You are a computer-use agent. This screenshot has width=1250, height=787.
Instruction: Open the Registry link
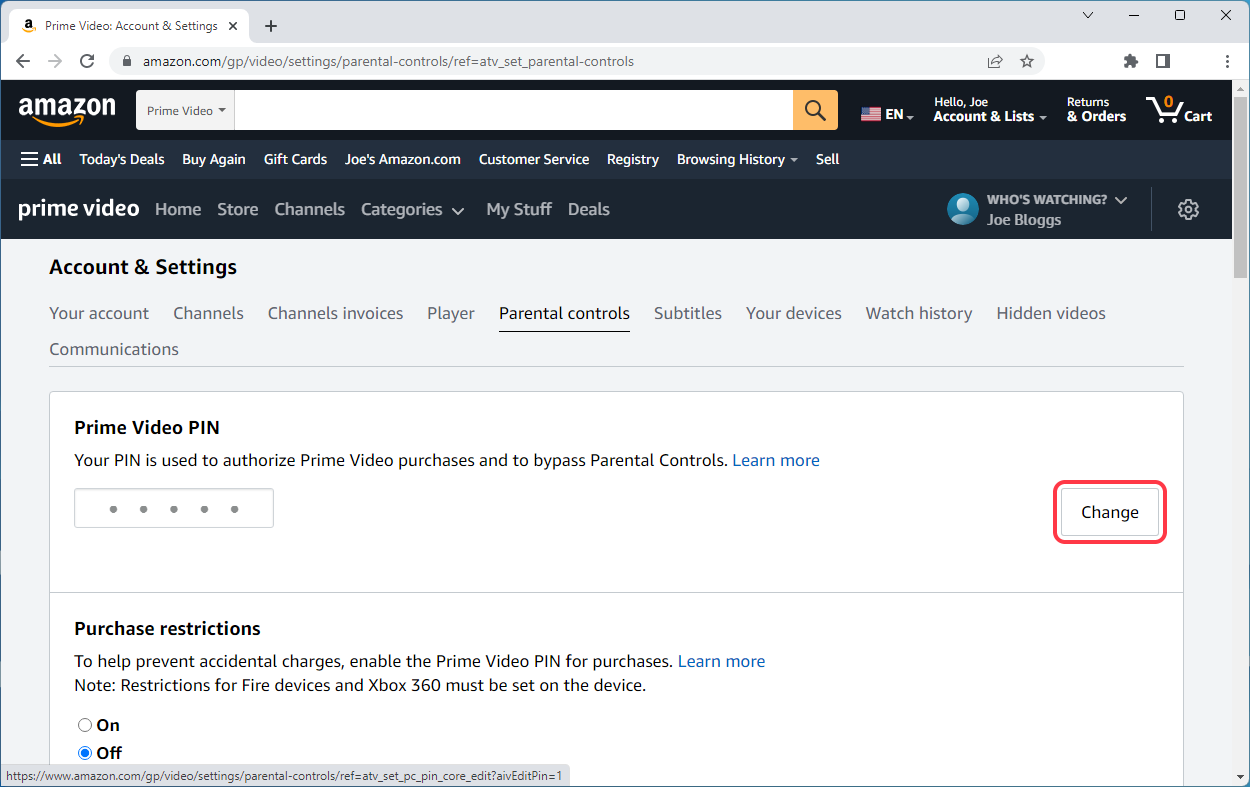click(633, 159)
